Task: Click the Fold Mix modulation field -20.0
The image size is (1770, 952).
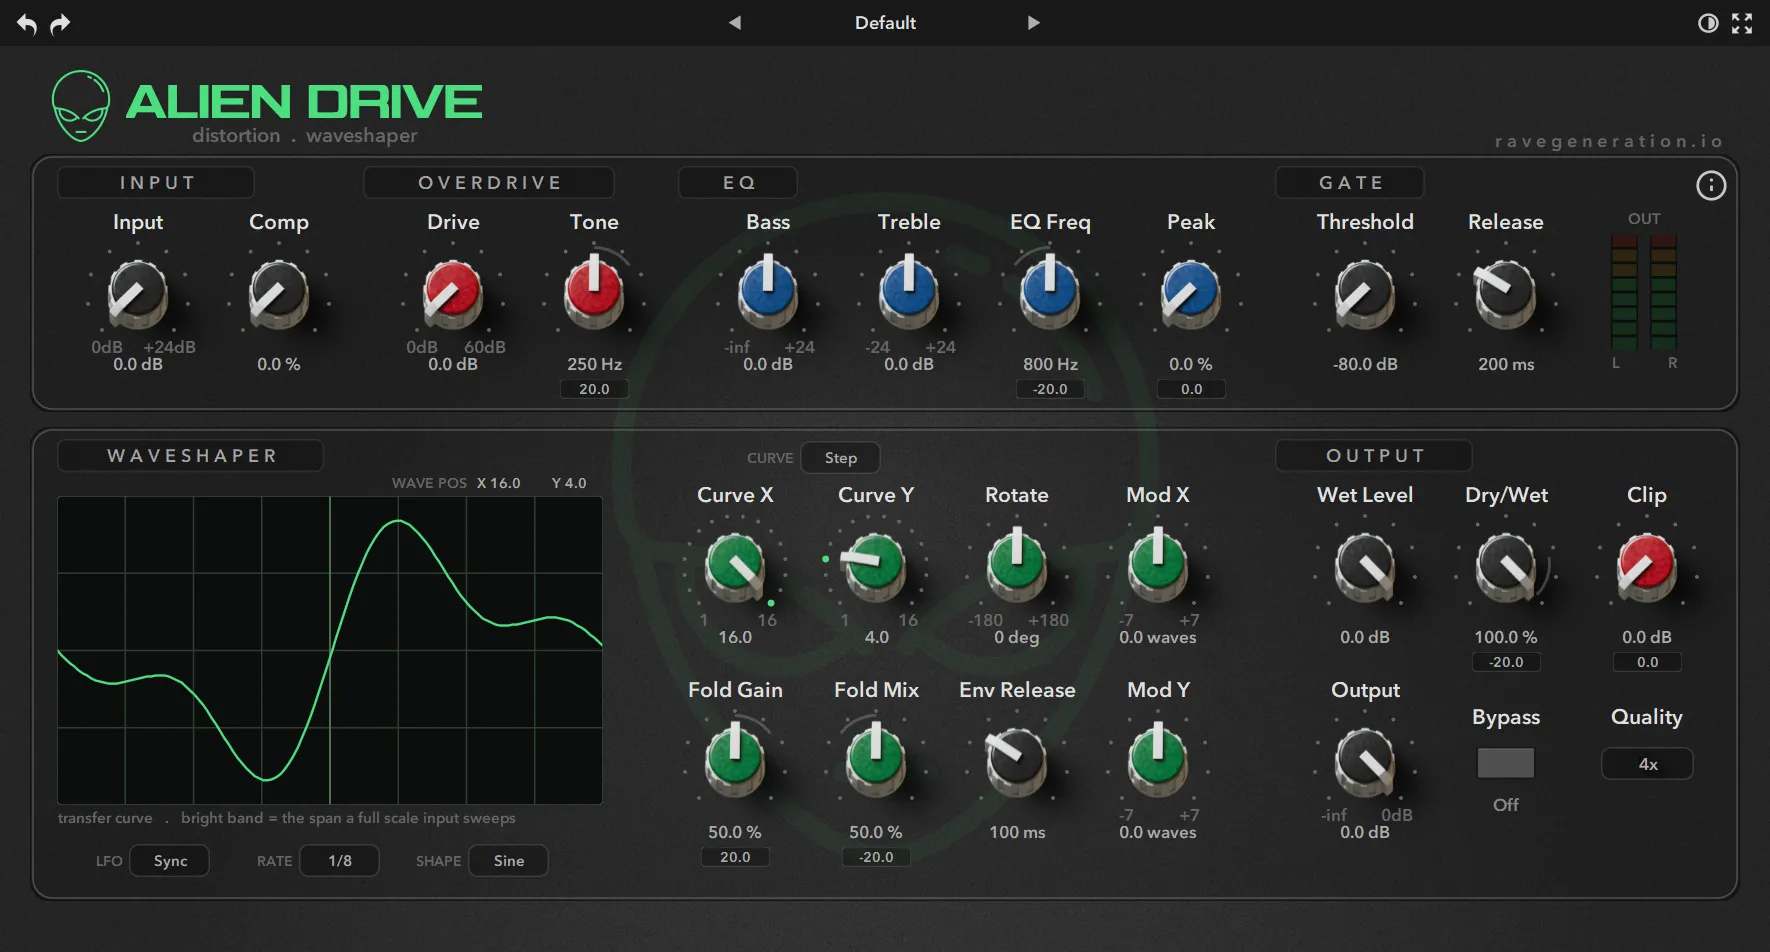Action: pyautogui.click(x=876, y=857)
